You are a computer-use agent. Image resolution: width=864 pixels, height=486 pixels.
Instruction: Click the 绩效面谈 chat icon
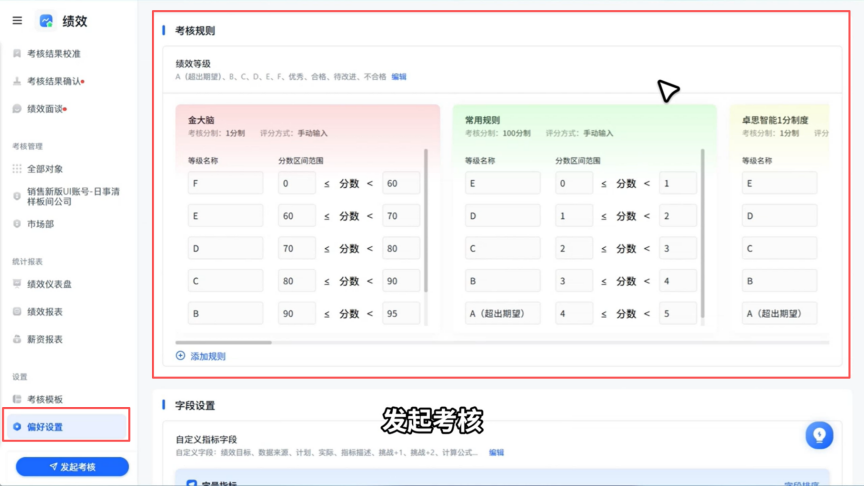tap(17, 109)
